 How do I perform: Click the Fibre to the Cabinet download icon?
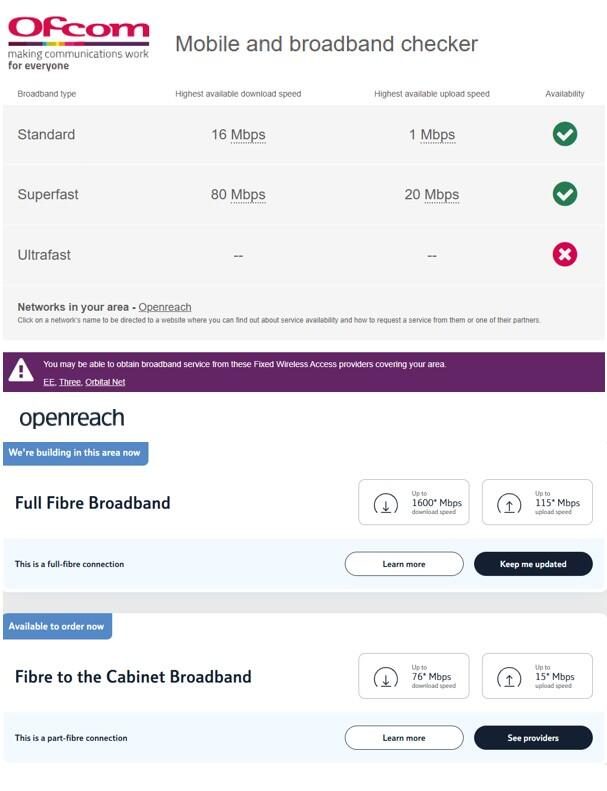[x=385, y=679]
